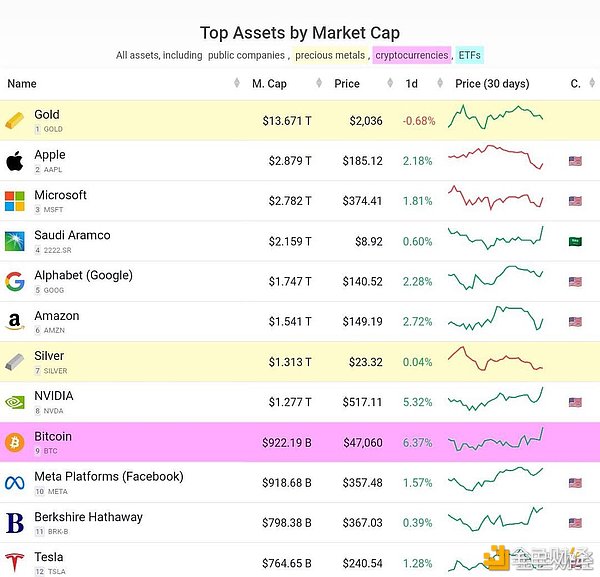Click the Saudi Aramco logo icon
The width and height of the screenshot is (600, 577).
[15, 241]
